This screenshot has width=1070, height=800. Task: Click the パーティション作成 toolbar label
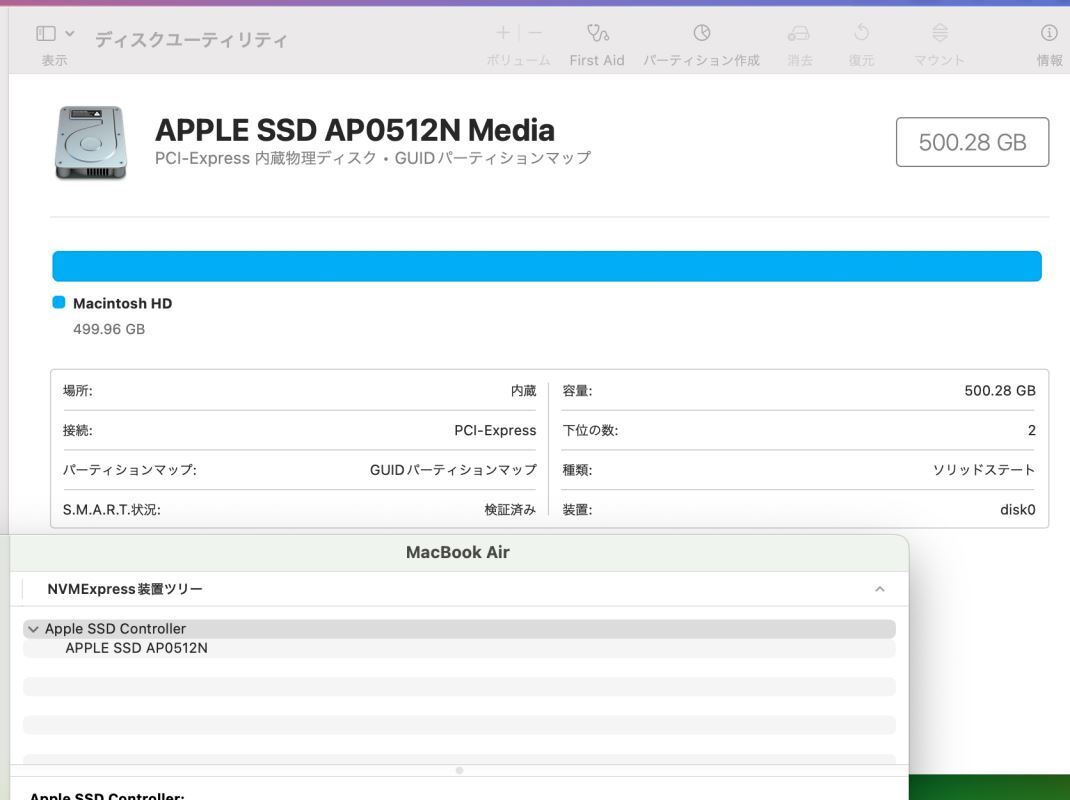point(702,60)
